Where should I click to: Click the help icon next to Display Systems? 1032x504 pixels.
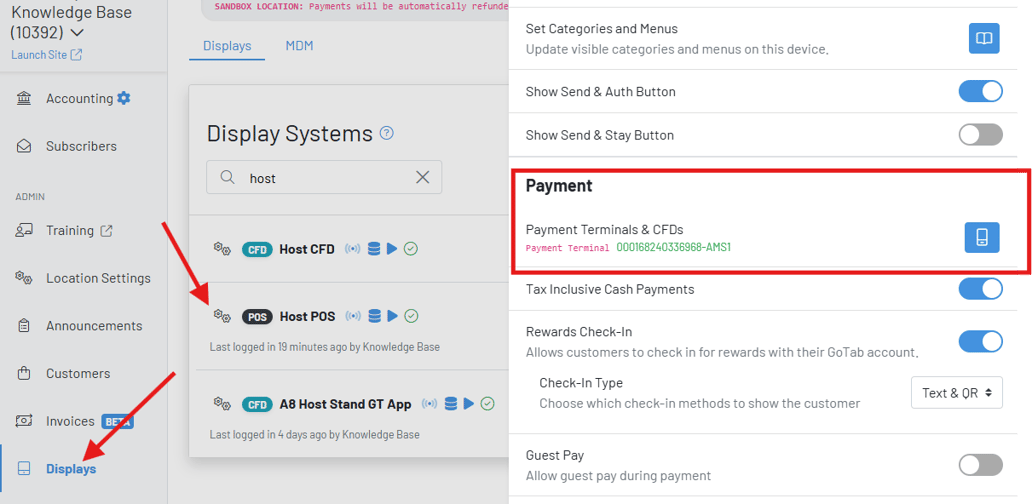click(x=387, y=133)
